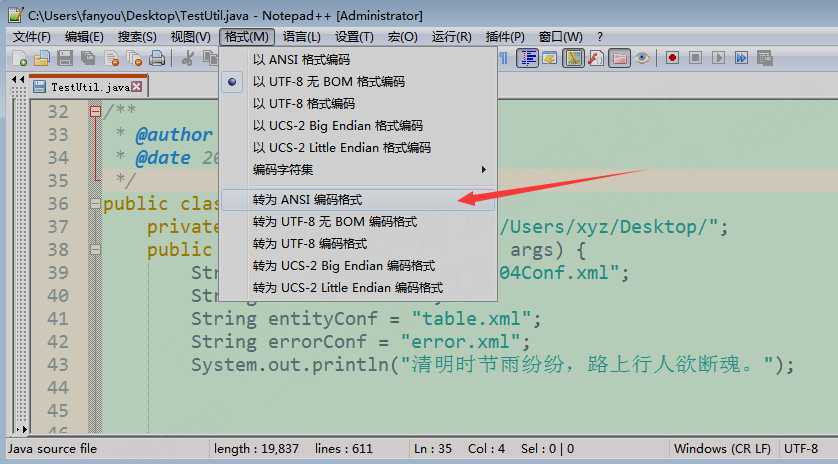Close the TestUtil.java tab with X
Image resolution: width=838 pixels, height=464 pixels.
coord(137,87)
